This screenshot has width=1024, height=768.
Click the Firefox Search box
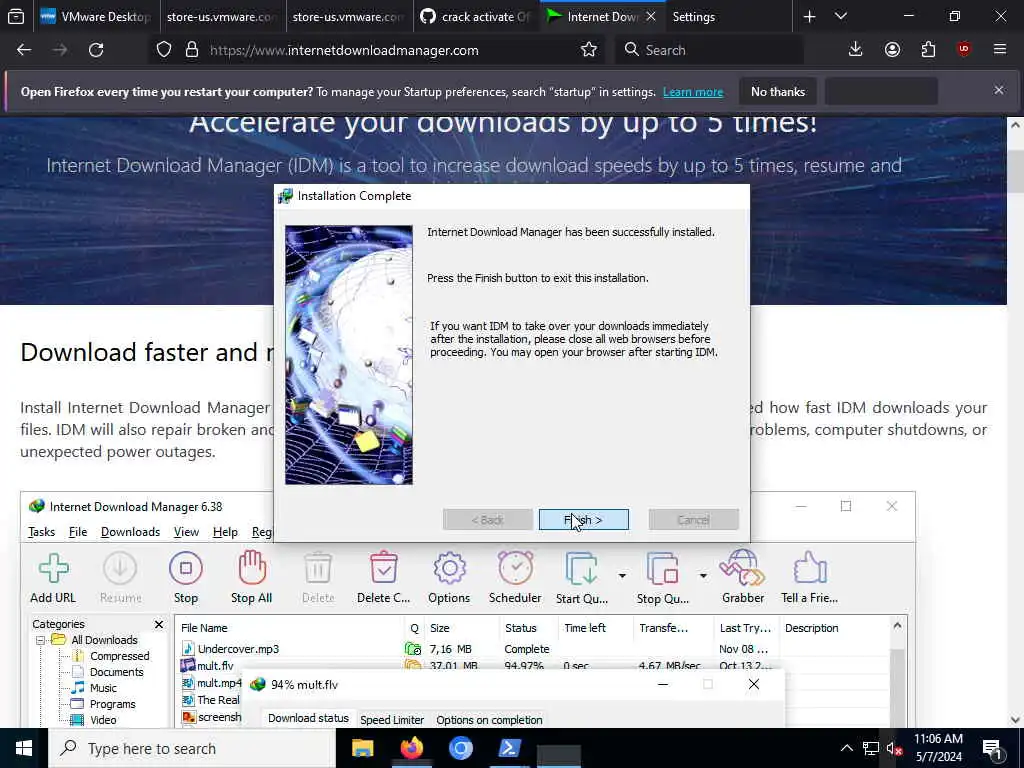pos(709,50)
